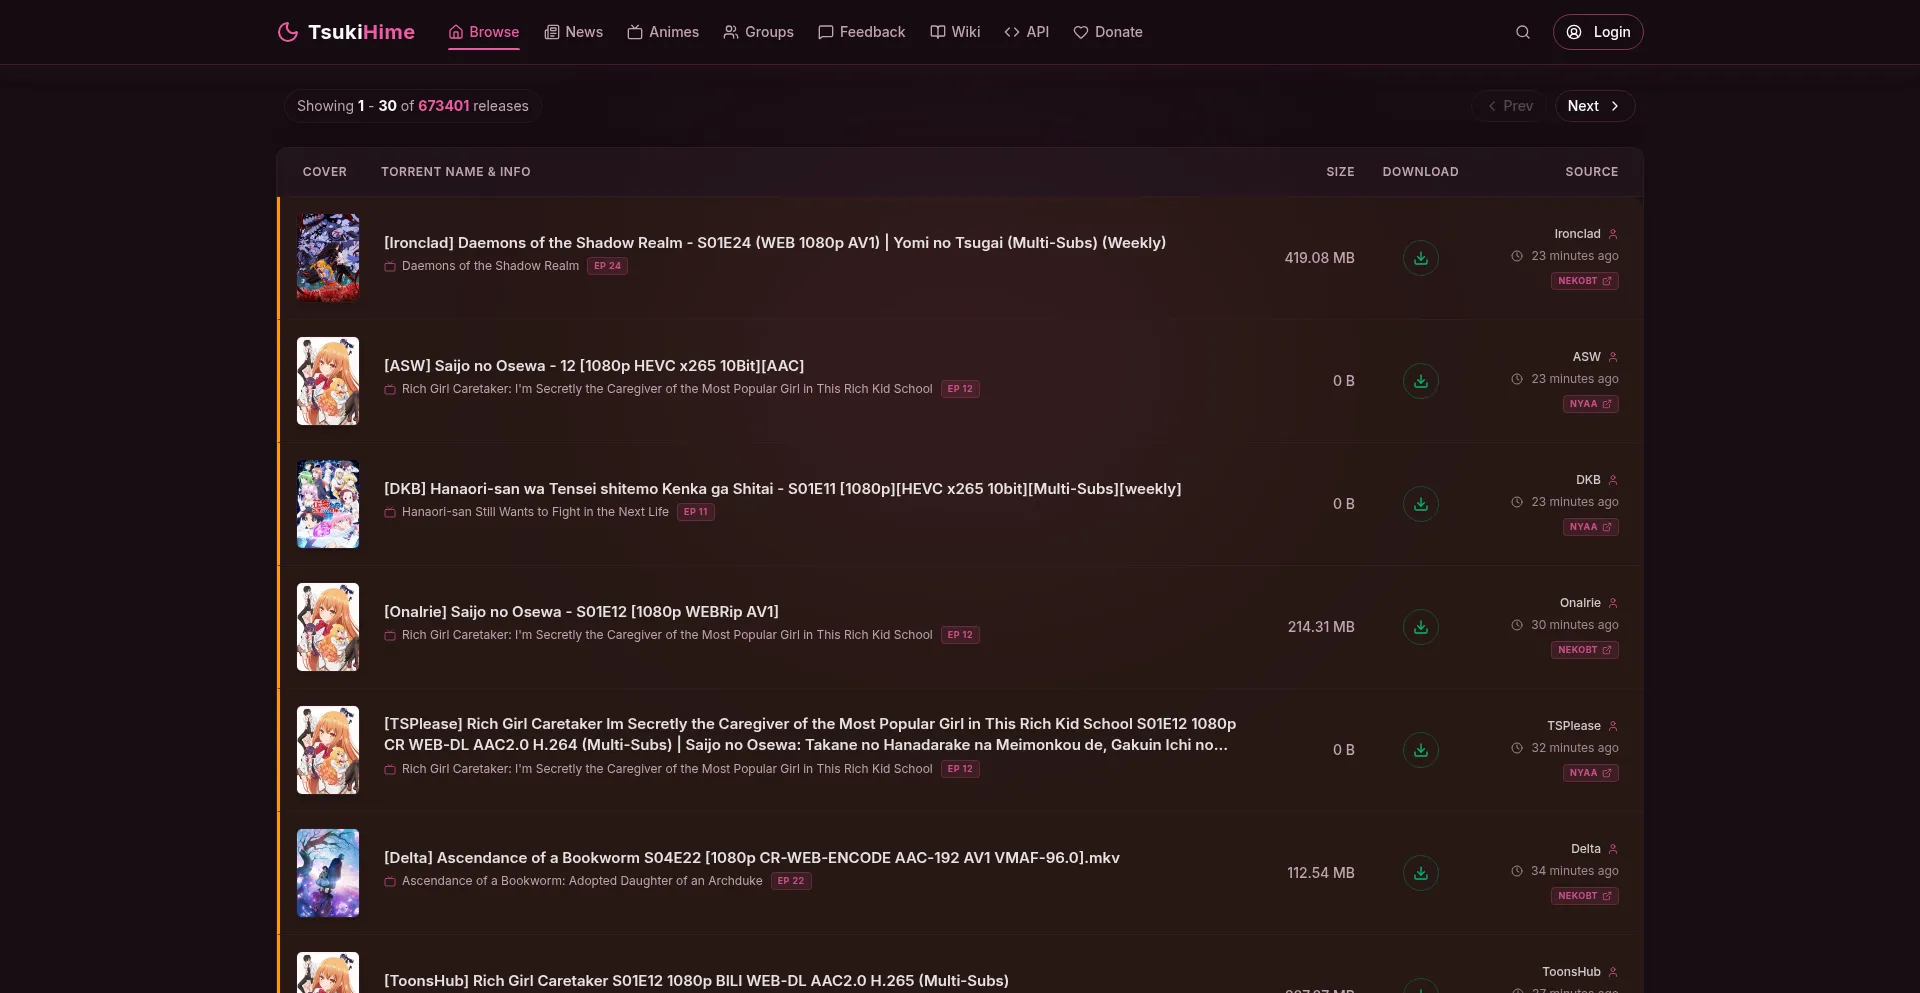
Task: Open the Ascendance of a Bookworm: Adopted Daughter anime link
Action: (x=582, y=881)
